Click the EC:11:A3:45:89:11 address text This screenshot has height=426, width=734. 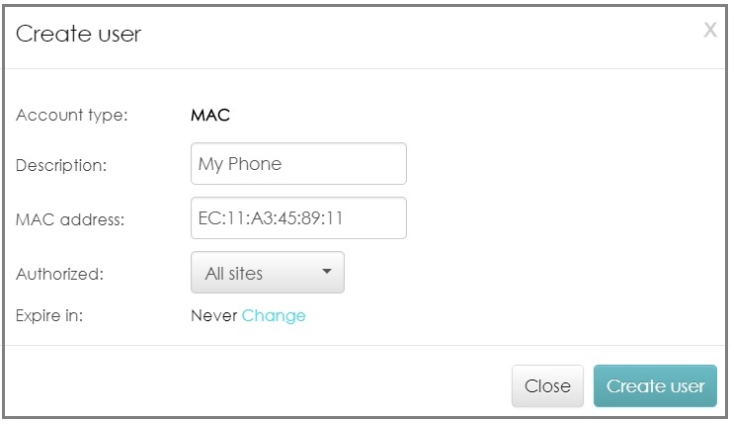point(277,218)
